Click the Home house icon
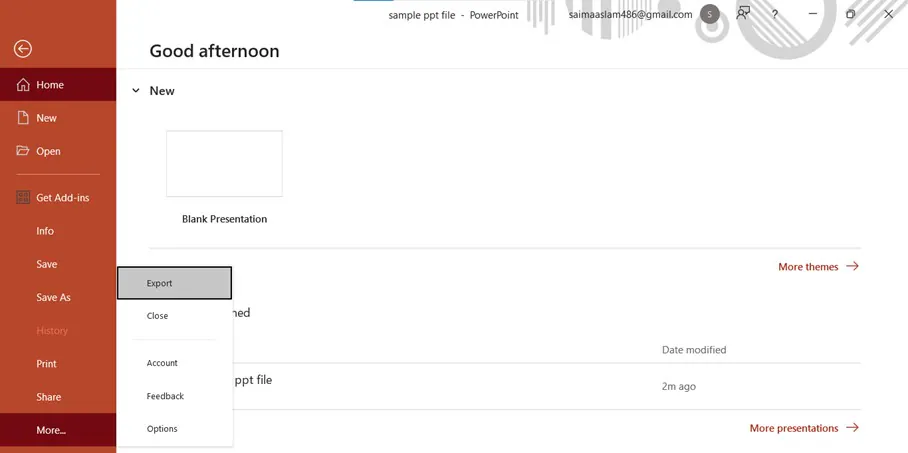Image resolution: width=908 pixels, height=453 pixels. tap(23, 85)
